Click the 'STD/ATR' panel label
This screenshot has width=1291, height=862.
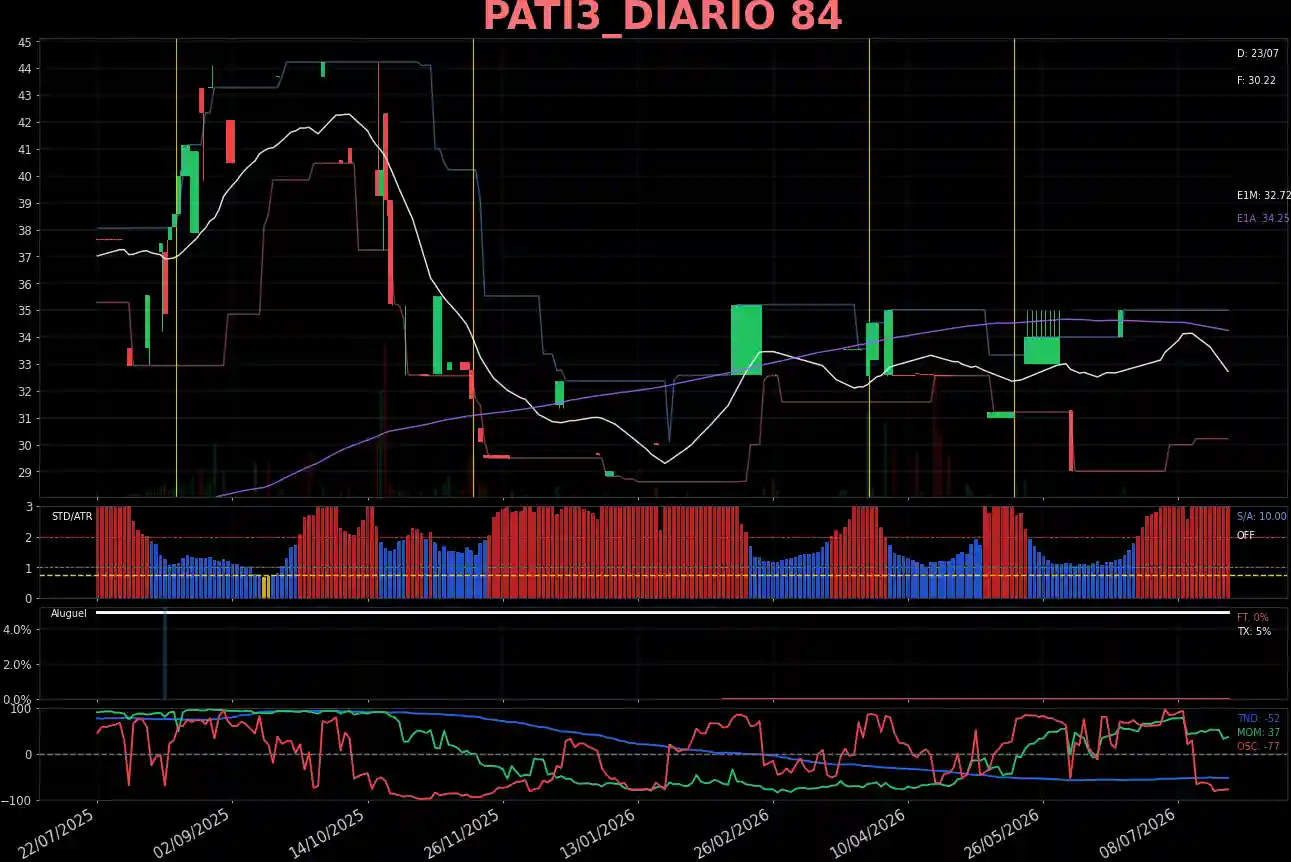pyautogui.click(x=72, y=516)
